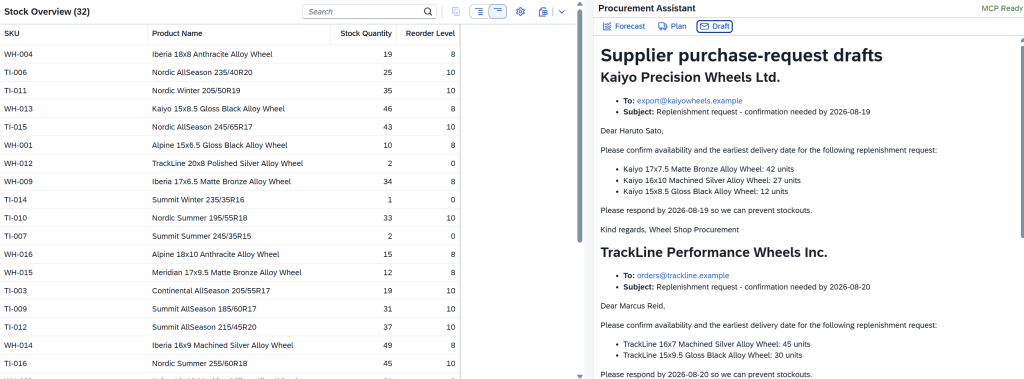Viewport: 1024px width, 379px height.
Task: Click Nordic Summer 255/60R18 product name
Action: (x=200, y=363)
